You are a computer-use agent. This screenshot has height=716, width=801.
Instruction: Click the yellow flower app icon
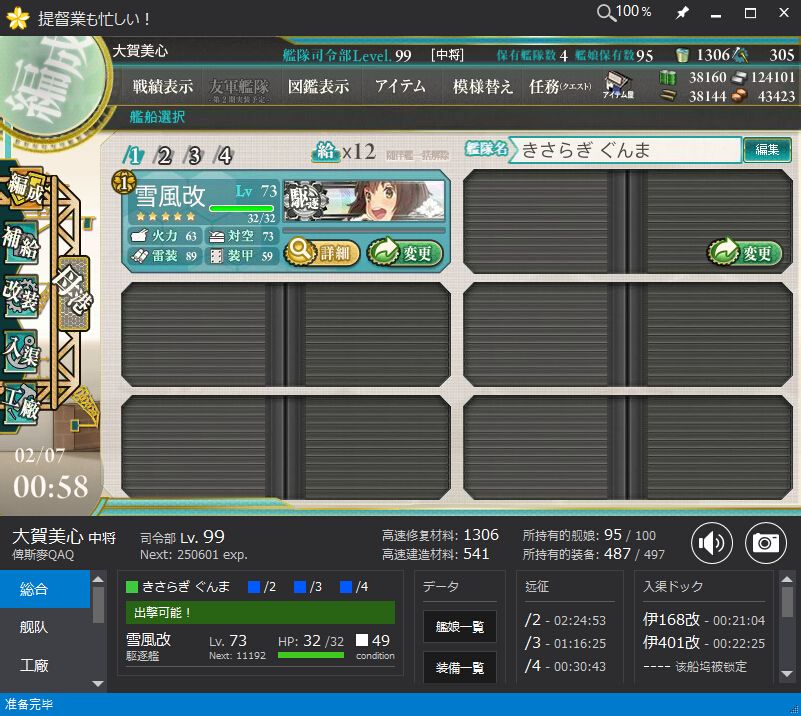click(x=18, y=18)
